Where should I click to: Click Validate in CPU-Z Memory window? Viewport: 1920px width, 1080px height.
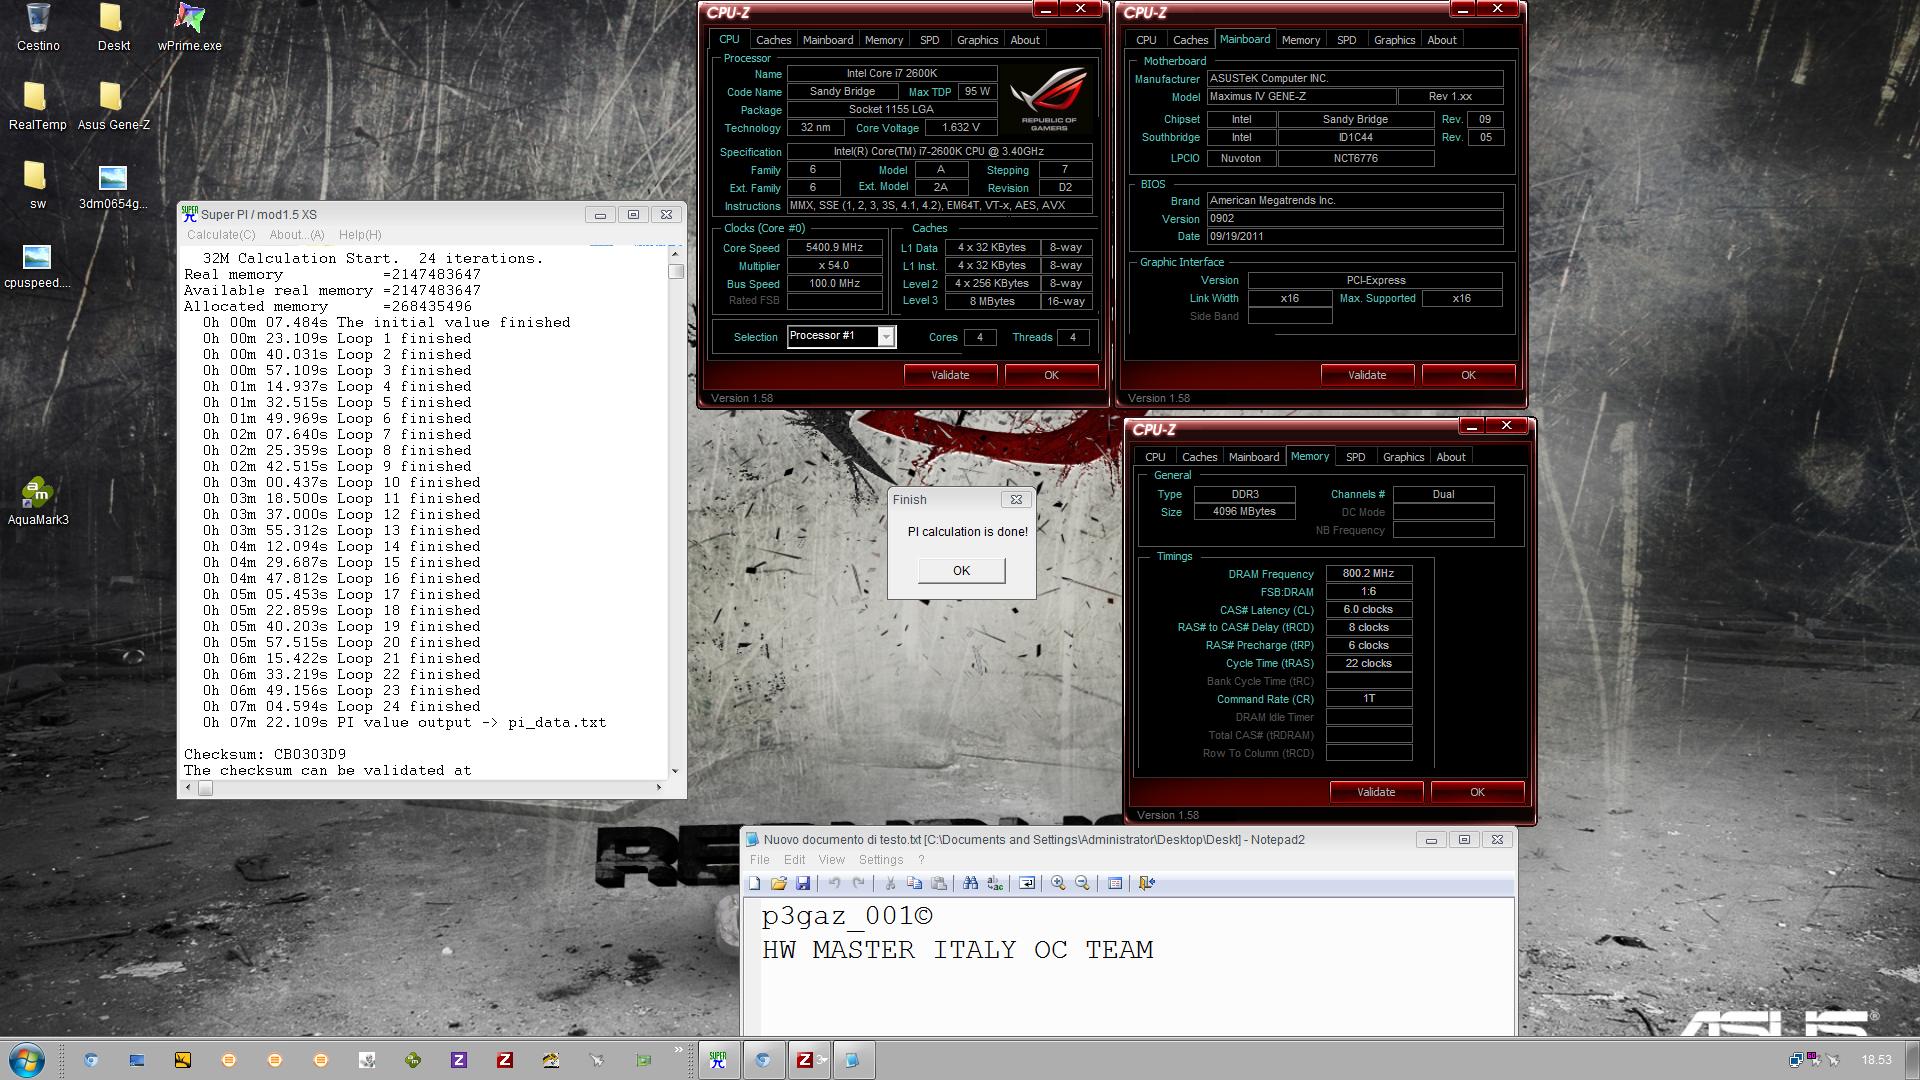[1376, 792]
